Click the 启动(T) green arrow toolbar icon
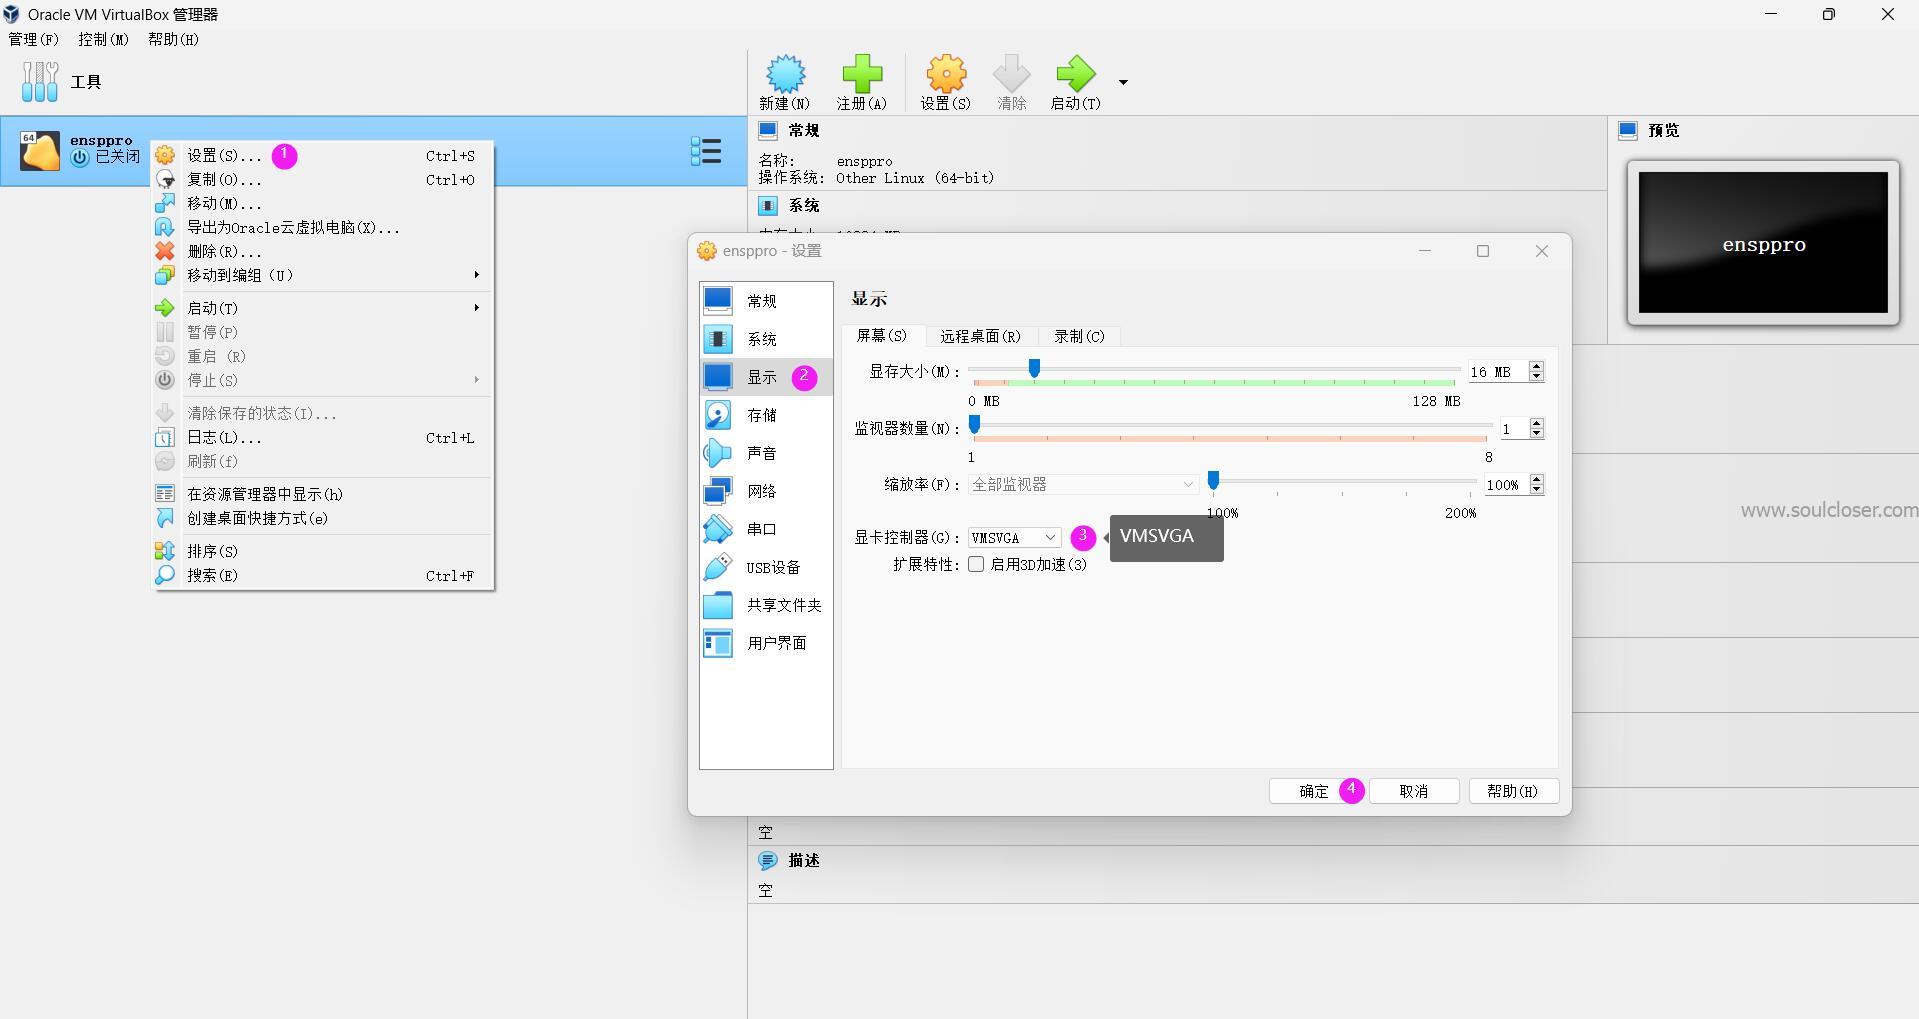 coord(1075,74)
